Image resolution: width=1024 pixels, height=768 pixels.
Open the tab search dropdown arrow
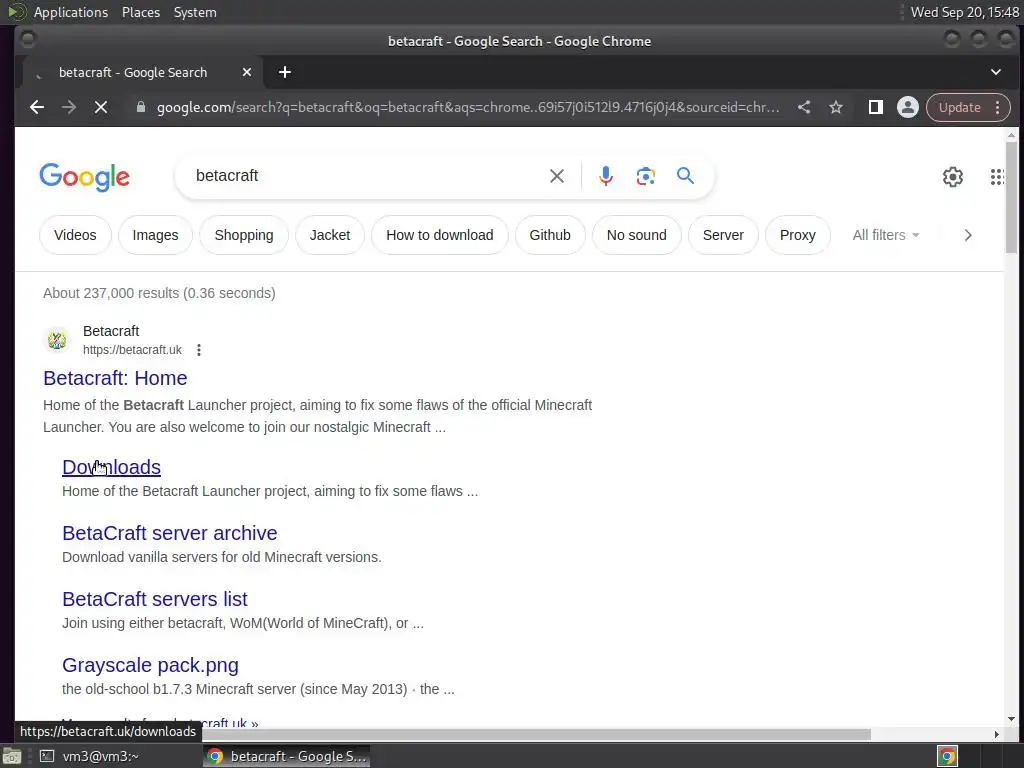click(x=996, y=72)
